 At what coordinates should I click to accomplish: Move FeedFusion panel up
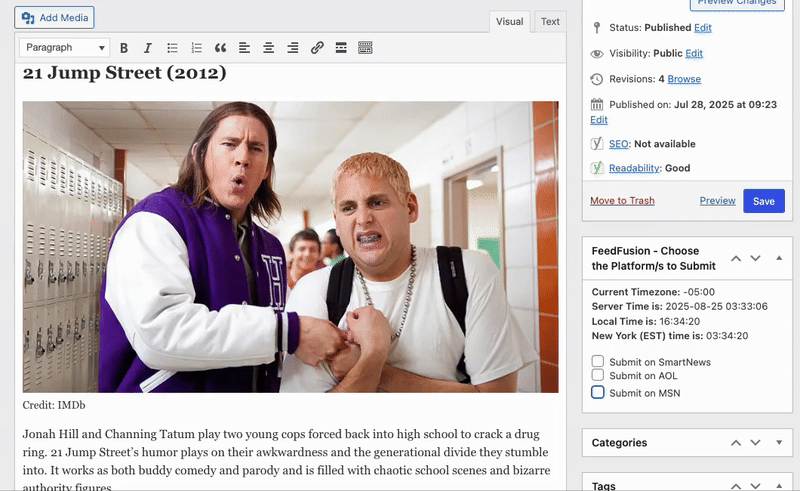pos(736,258)
